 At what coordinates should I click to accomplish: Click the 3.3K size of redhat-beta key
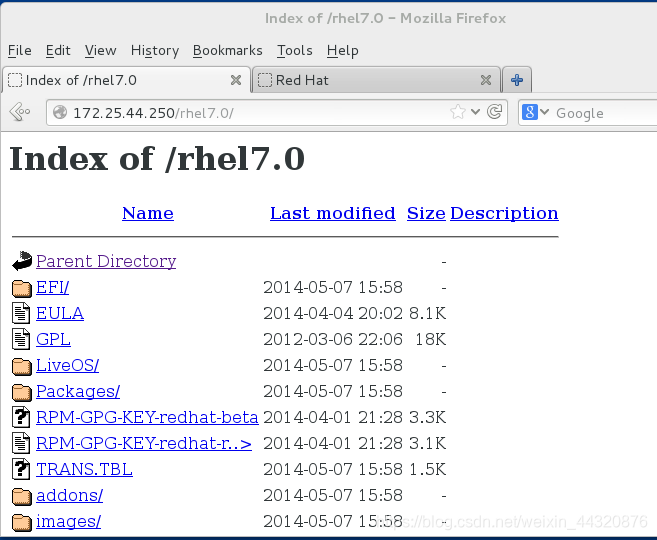(x=427, y=417)
